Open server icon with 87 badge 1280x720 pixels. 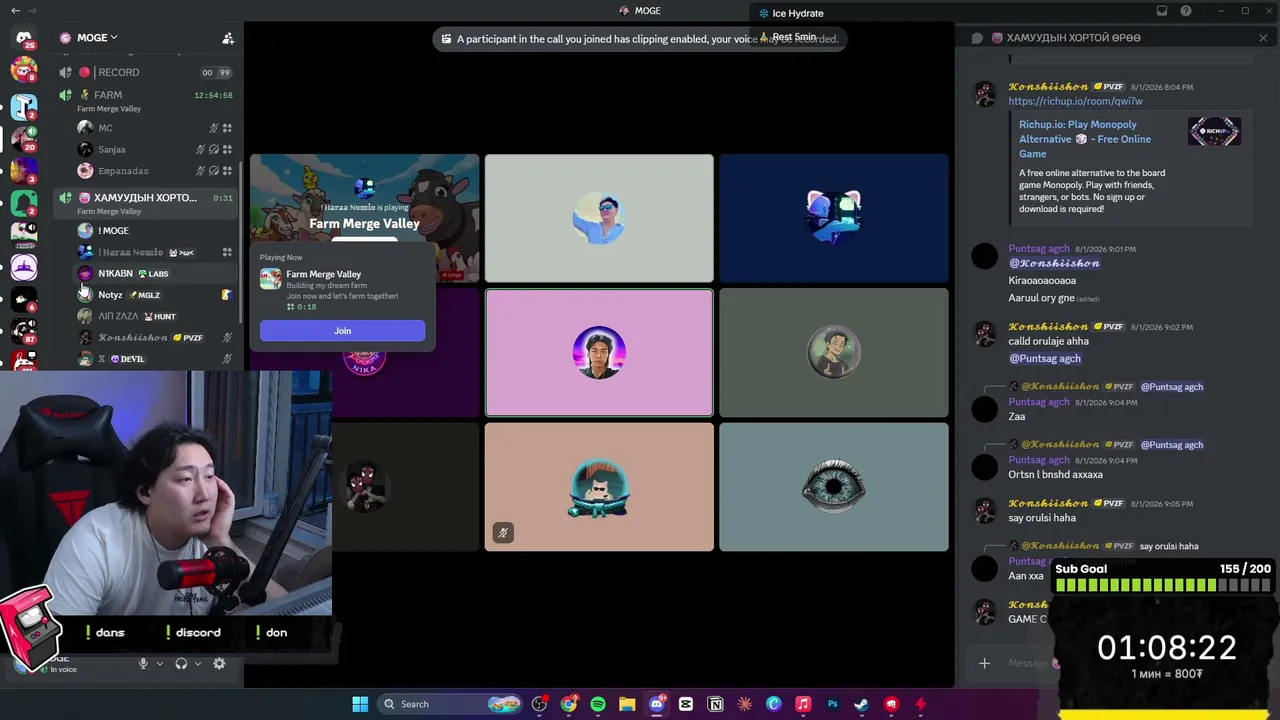pos(24,331)
